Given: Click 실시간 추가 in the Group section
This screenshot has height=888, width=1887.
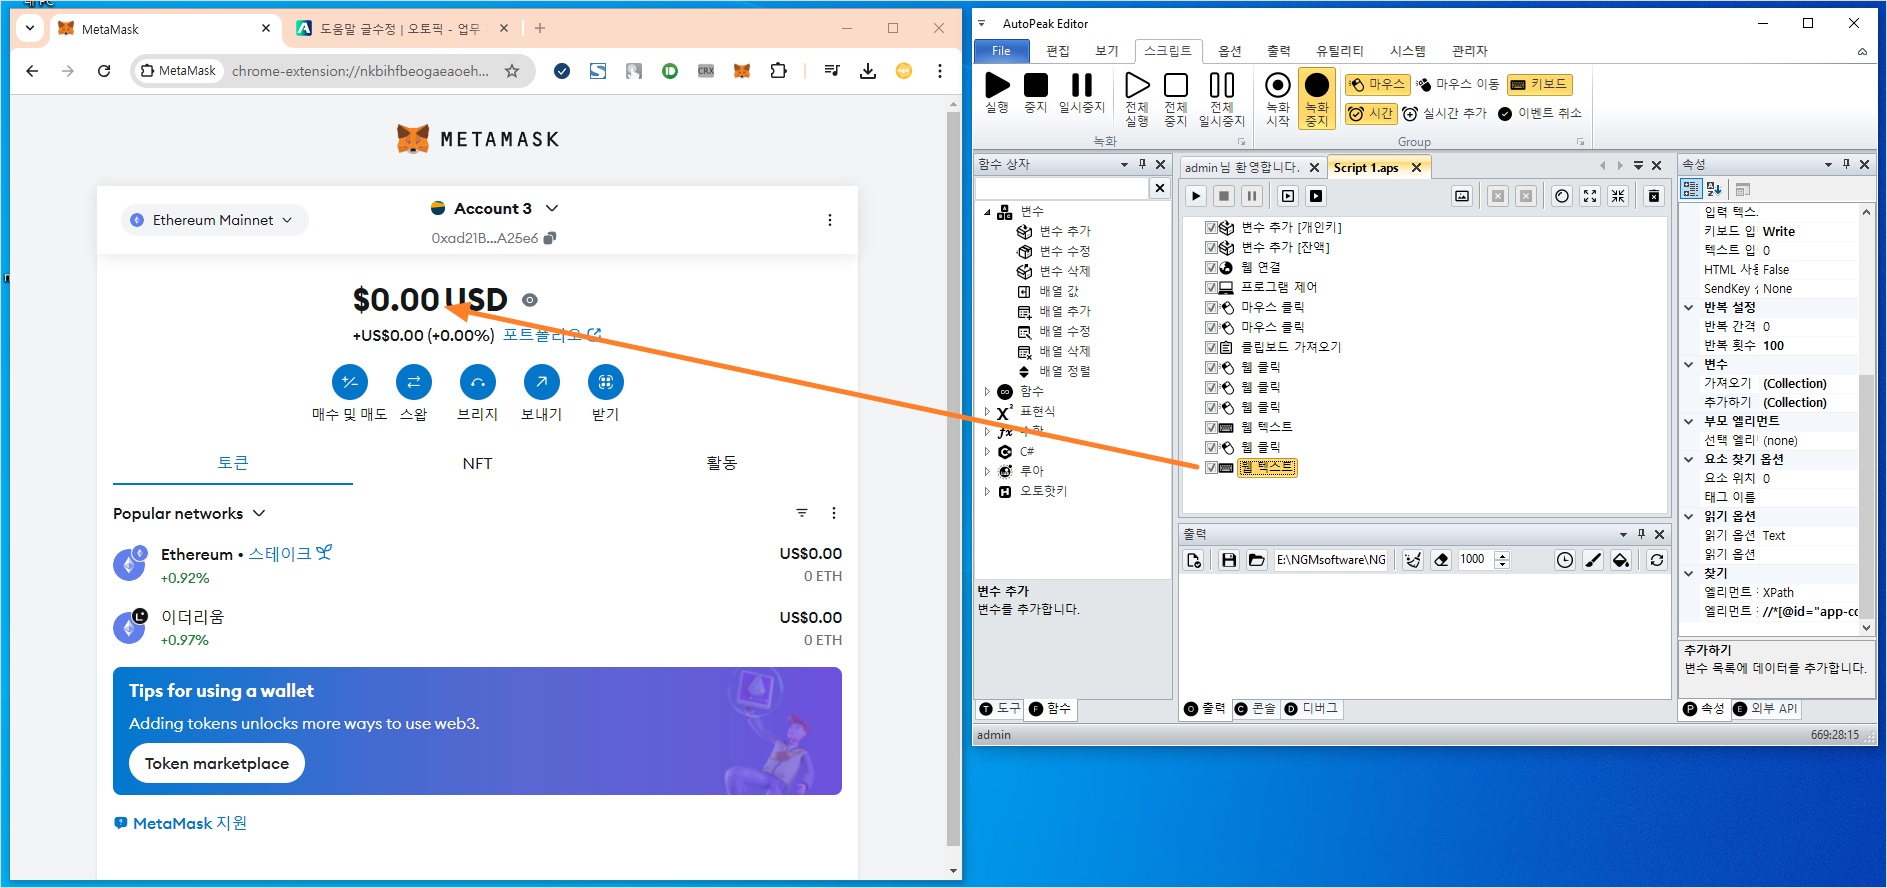Looking at the screenshot, I should [x=1445, y=114].
